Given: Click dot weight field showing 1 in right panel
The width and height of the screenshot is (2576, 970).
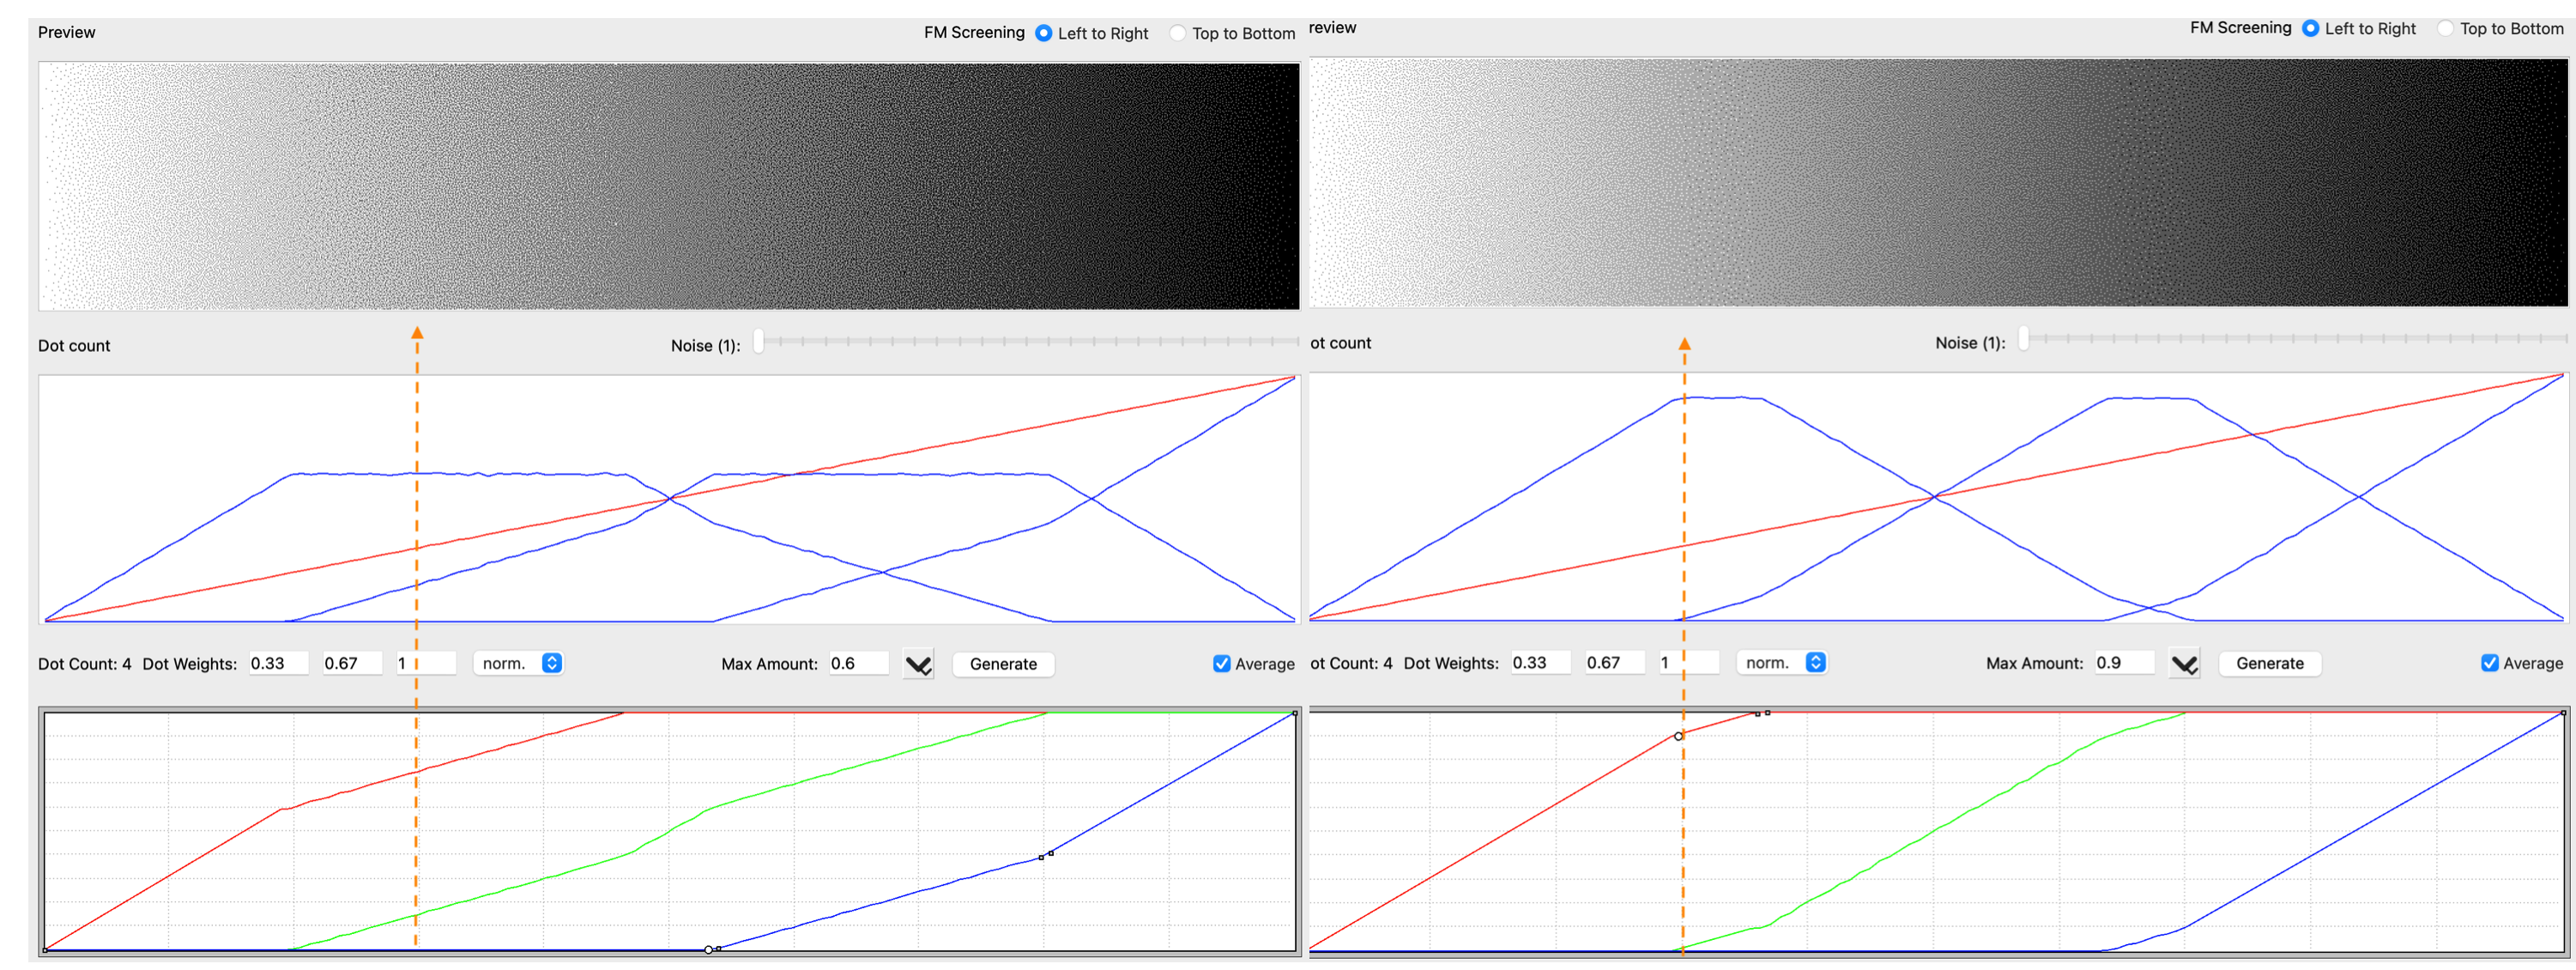Looking at the screenshot, I should [1688, 662].
